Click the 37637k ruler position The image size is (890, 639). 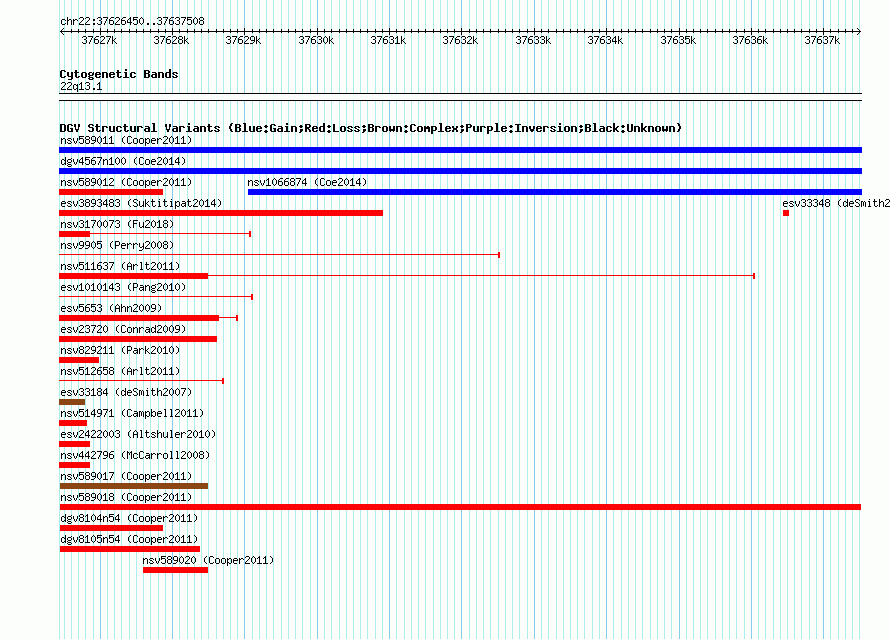(822, 40)
